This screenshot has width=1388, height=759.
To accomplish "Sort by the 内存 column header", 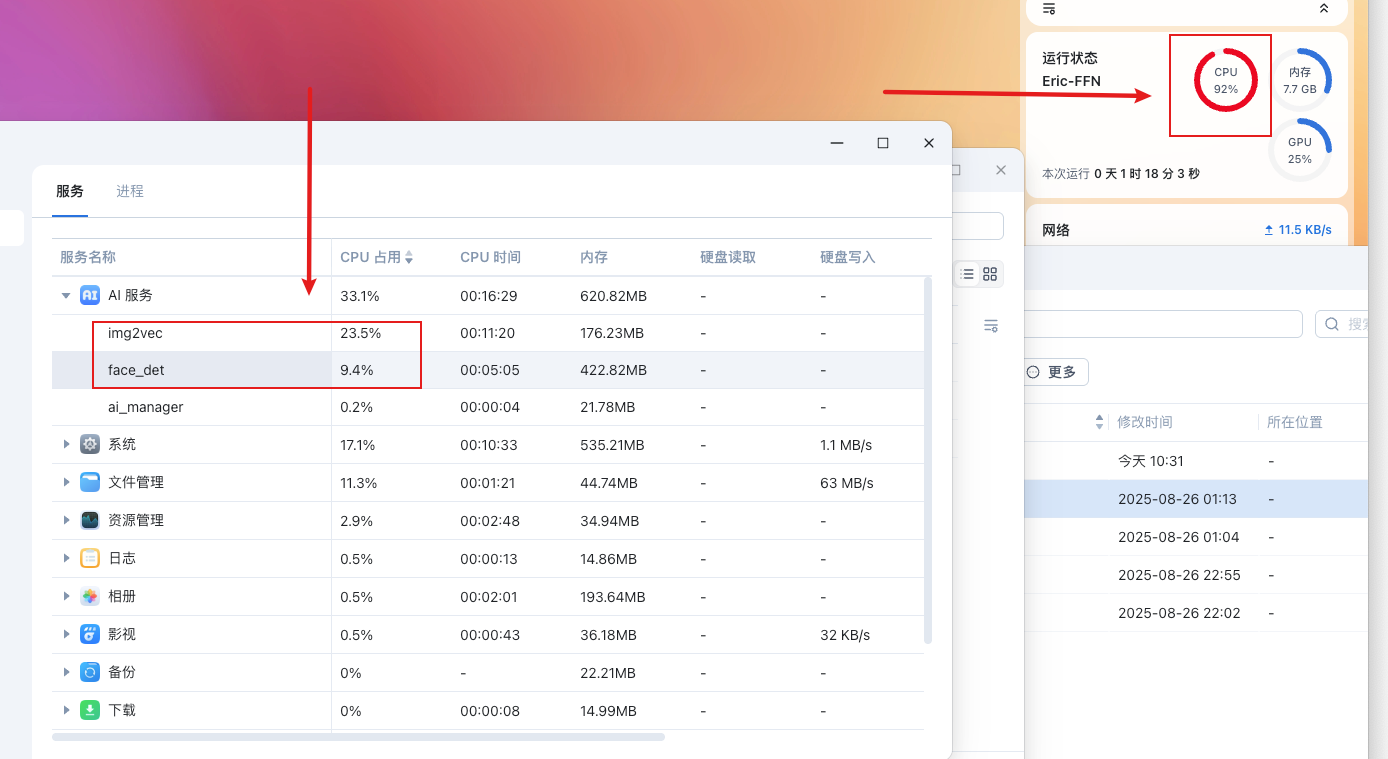I will pyautogui.click(x=594, y=257).
